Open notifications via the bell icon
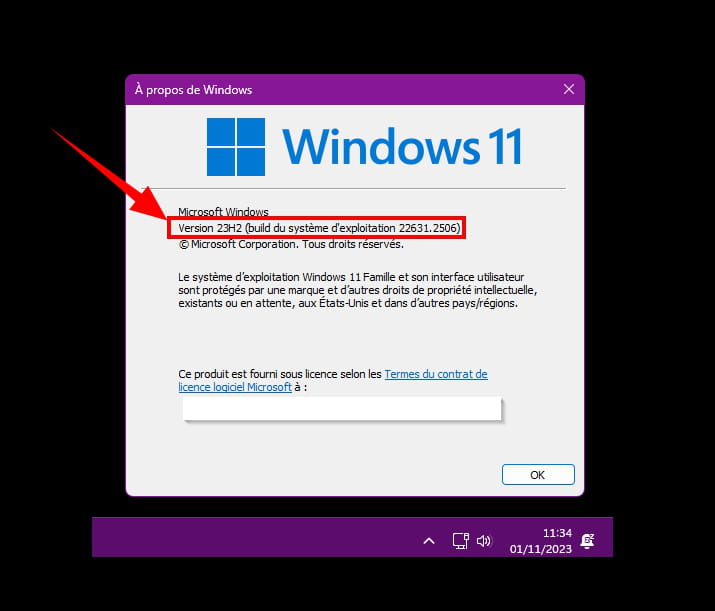 point(587,541)
